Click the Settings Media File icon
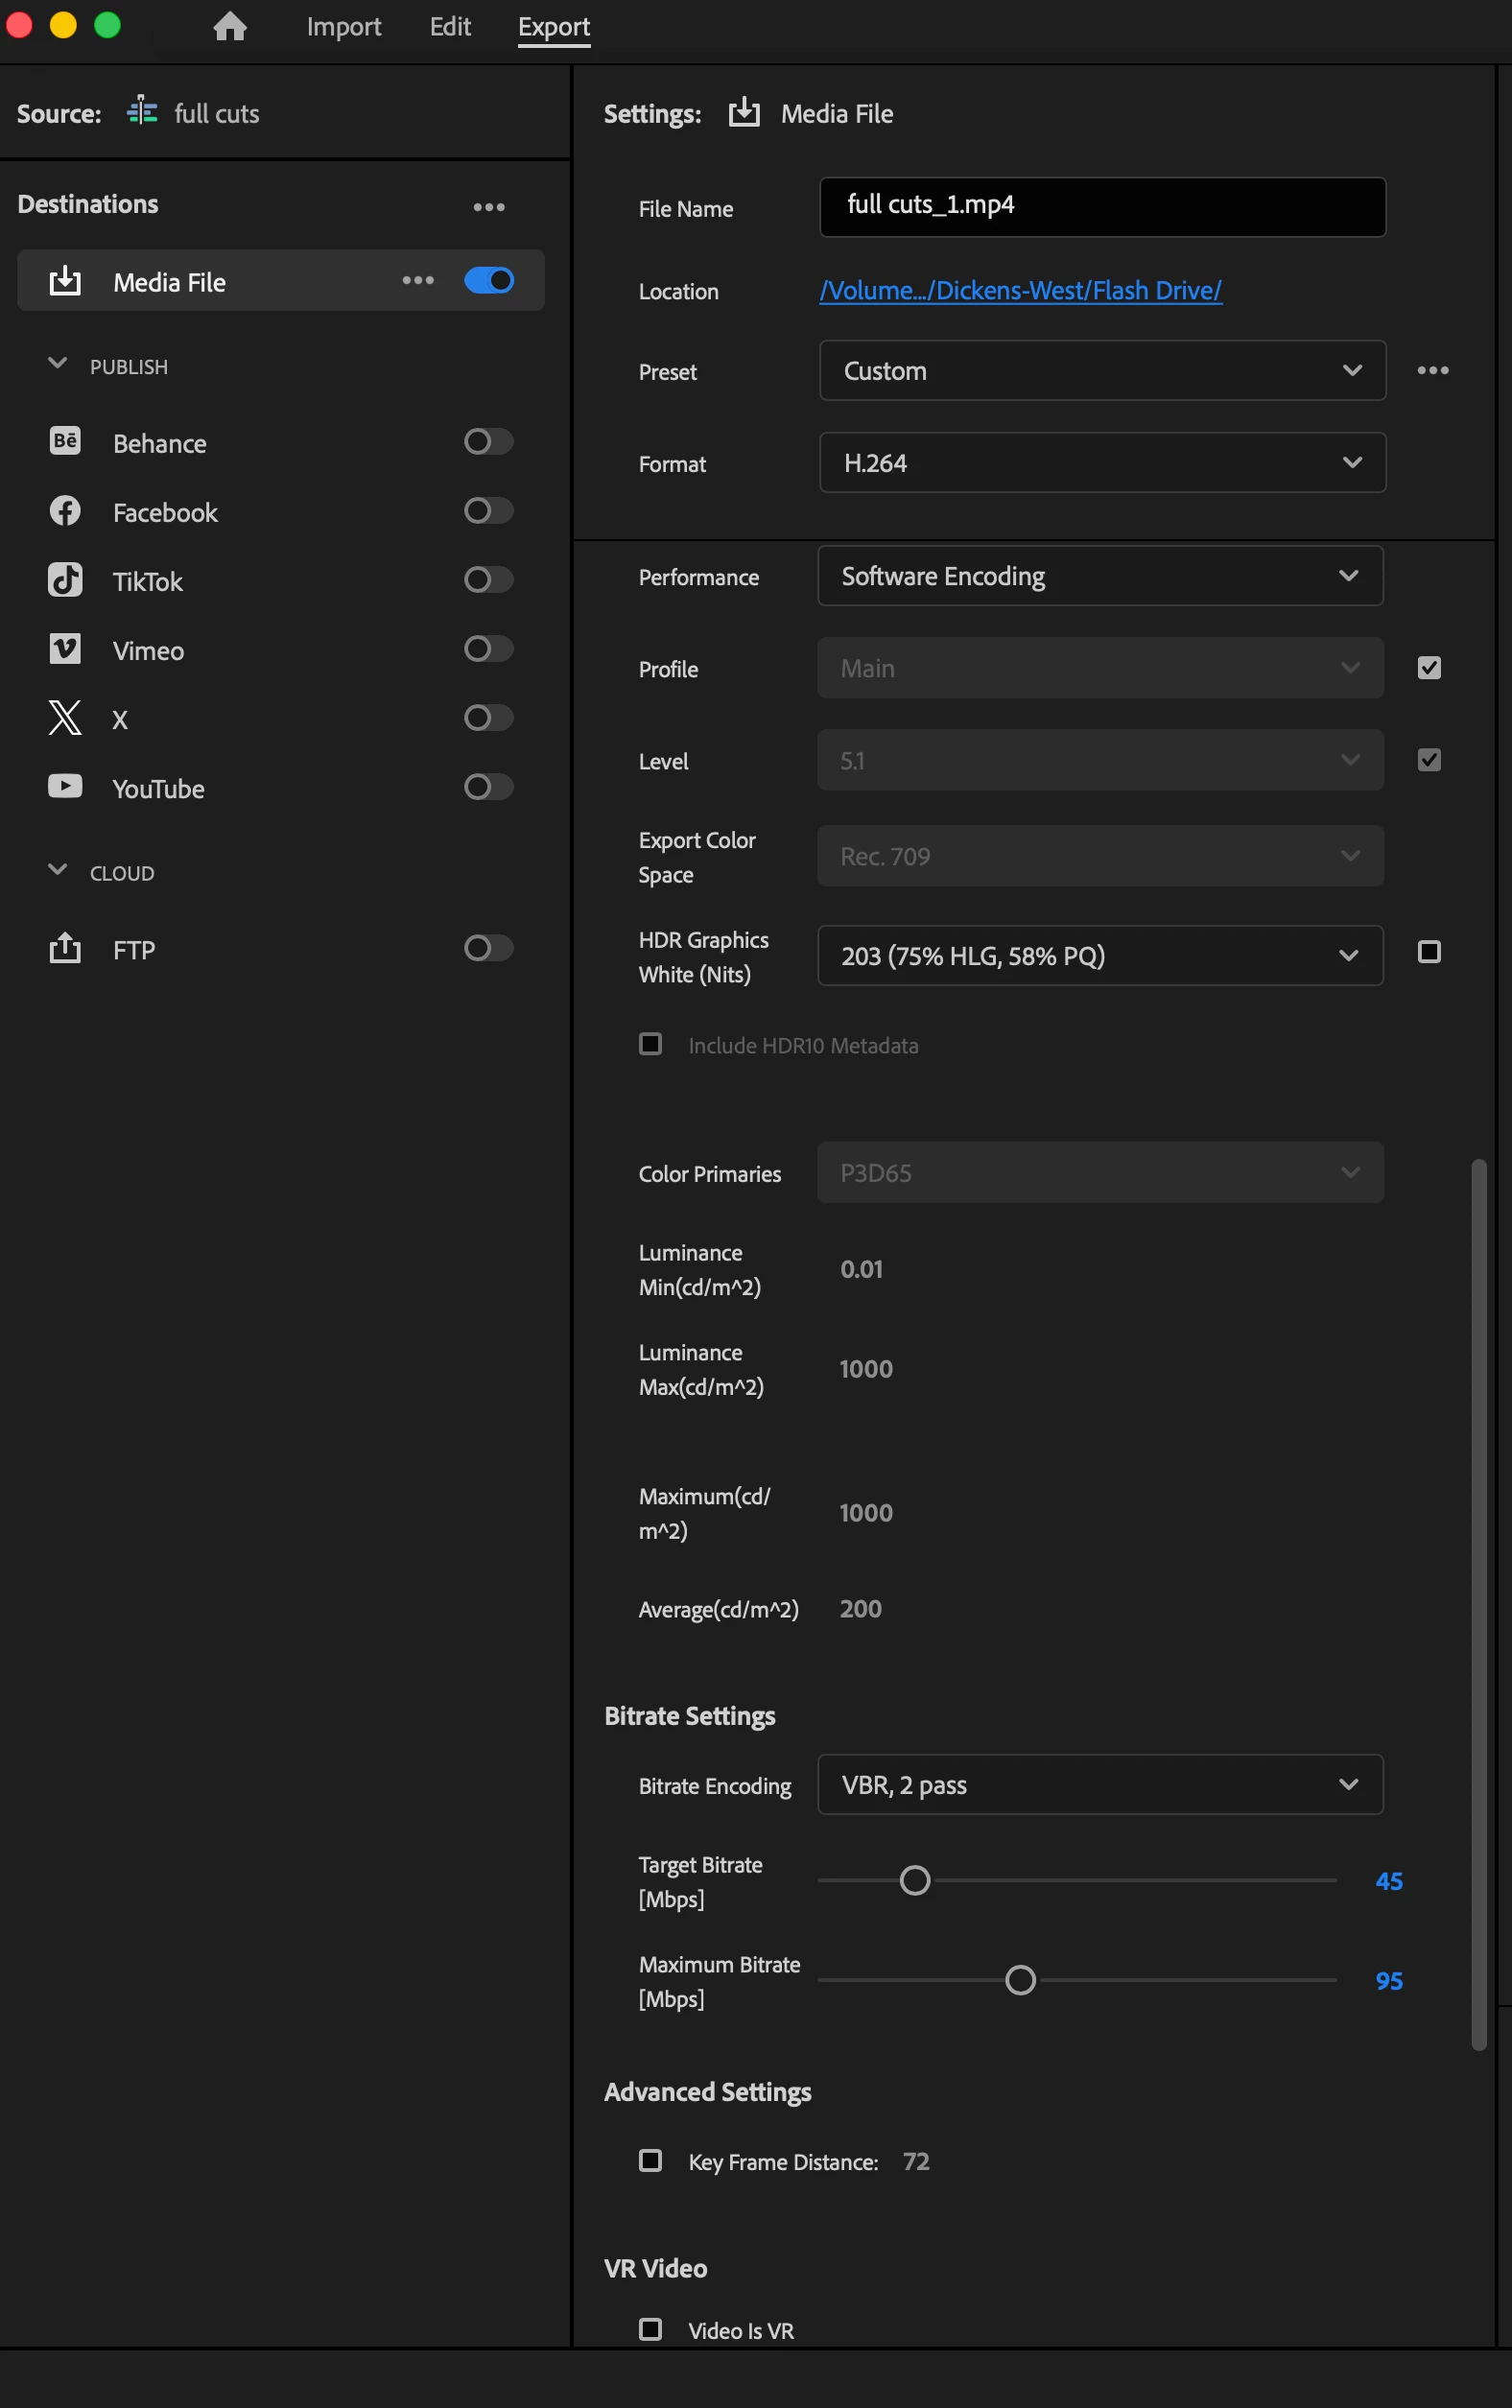 (x=744, y=112)
